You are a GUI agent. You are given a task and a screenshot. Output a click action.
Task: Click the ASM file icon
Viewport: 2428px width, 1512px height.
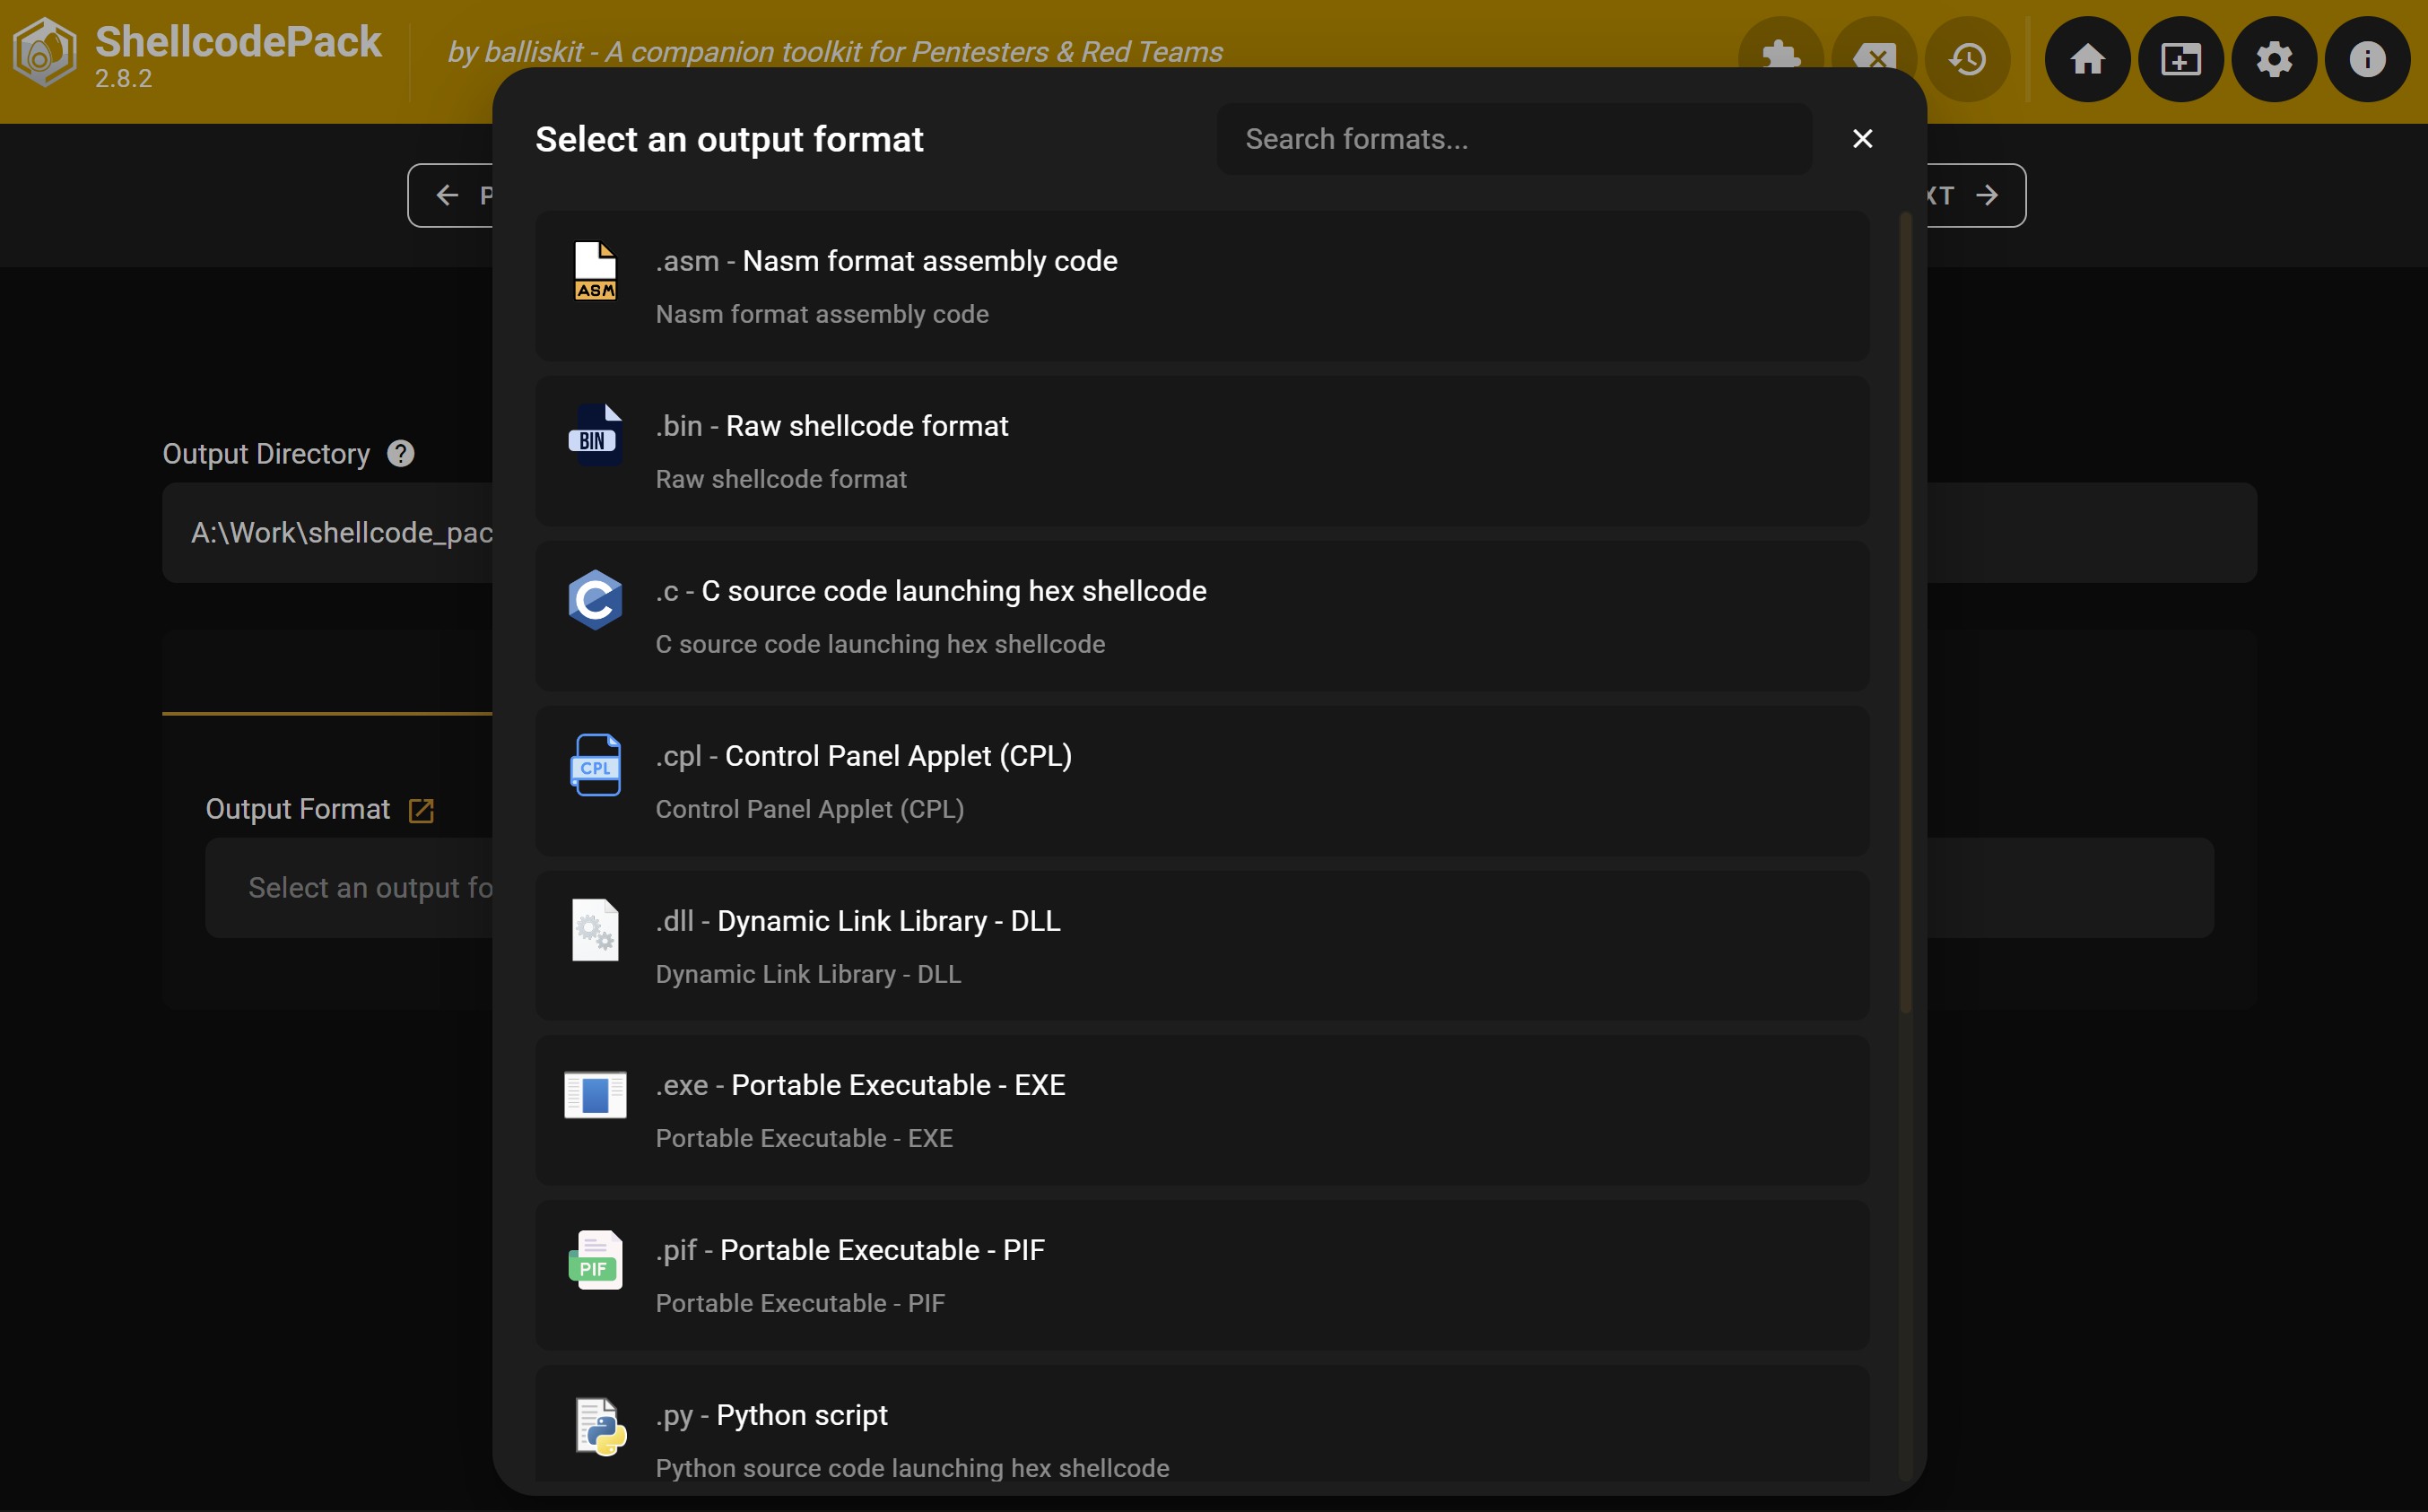click(595, 271)
